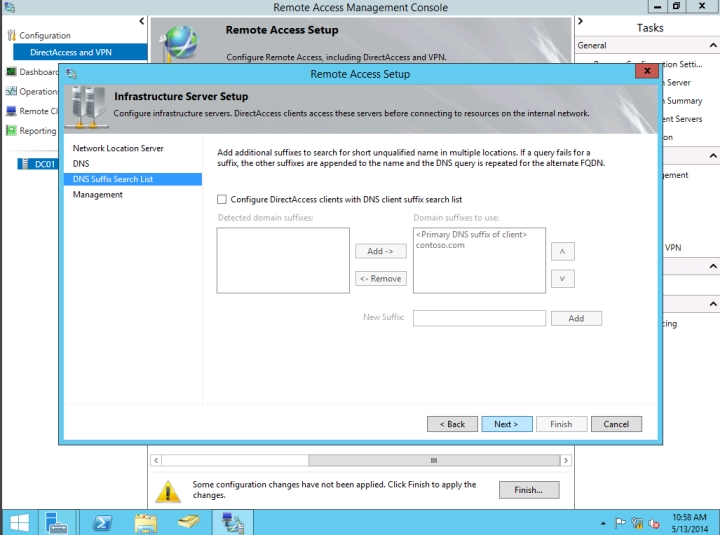
Task: Click the < Back button
Action: click(x=452, y=424)
